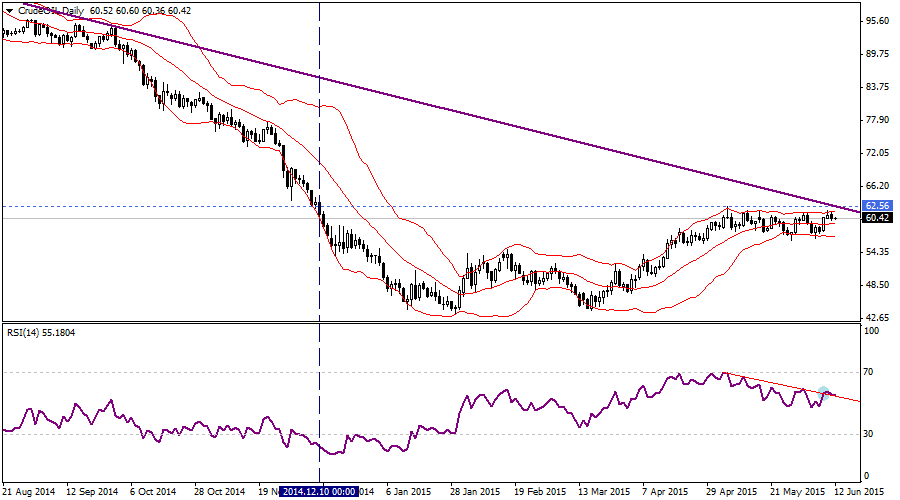
Task: Click the chart menu triangle beside CrudeOil title
Action: click(8, 9)
